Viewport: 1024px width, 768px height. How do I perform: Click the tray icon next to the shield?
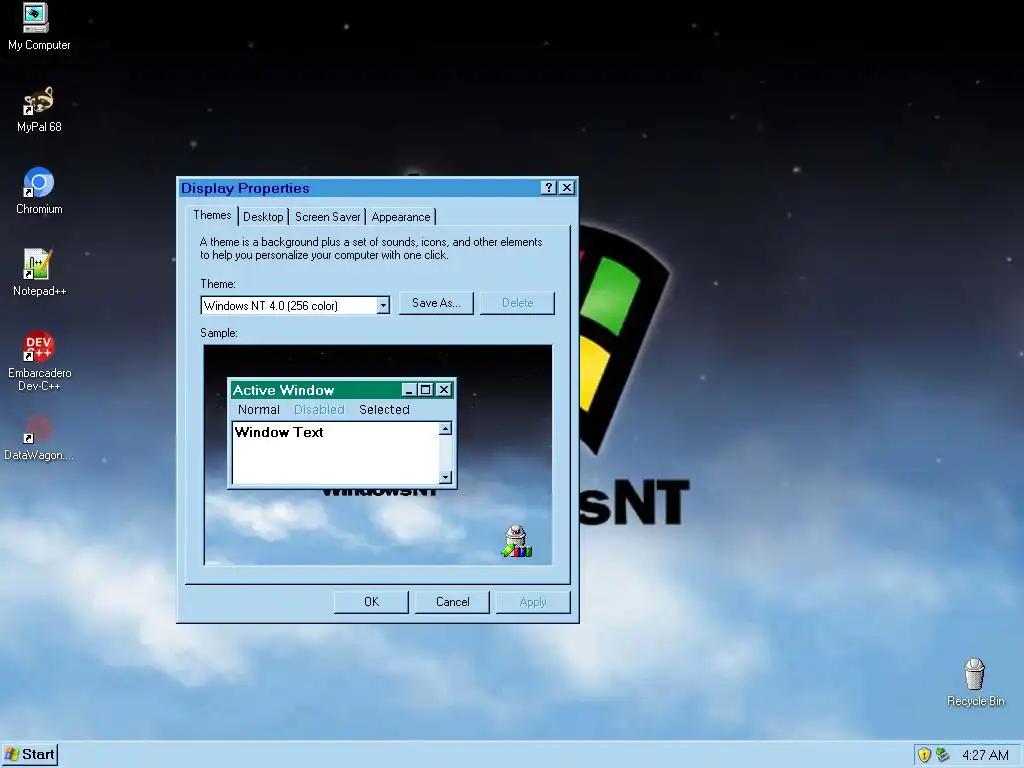(942, 755)
